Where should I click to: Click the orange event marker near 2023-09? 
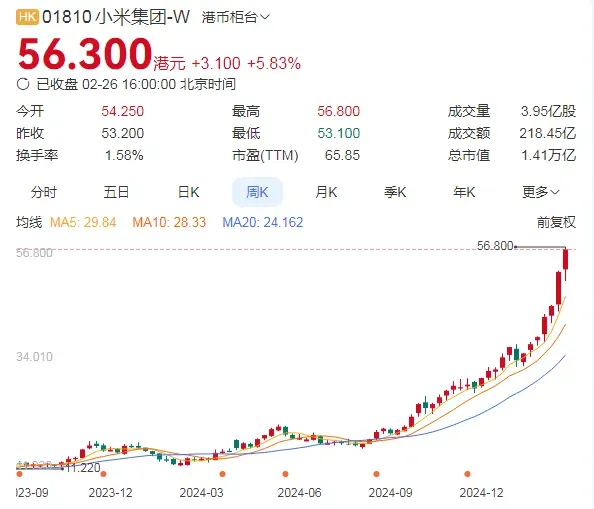coord(19,474)
